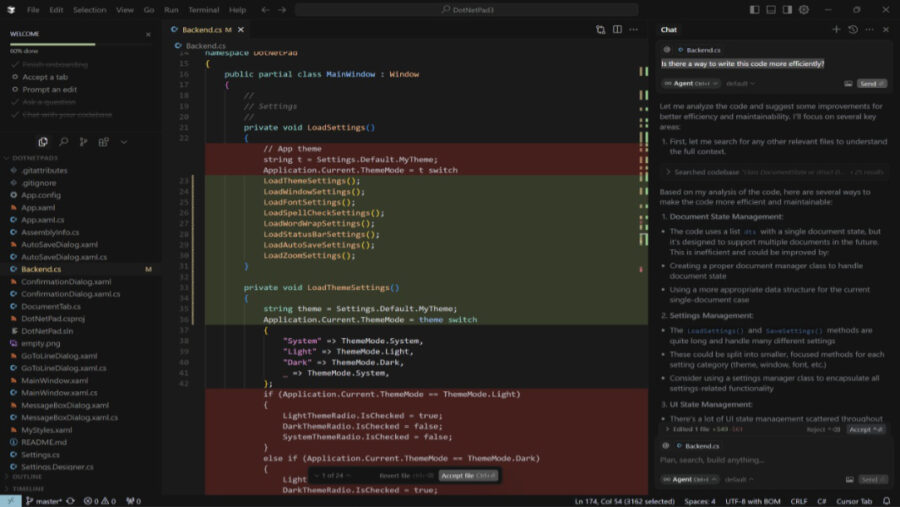Open the Explorer view icon
The width and height of the screenshot is (900, 507).
tap(43, 142)
